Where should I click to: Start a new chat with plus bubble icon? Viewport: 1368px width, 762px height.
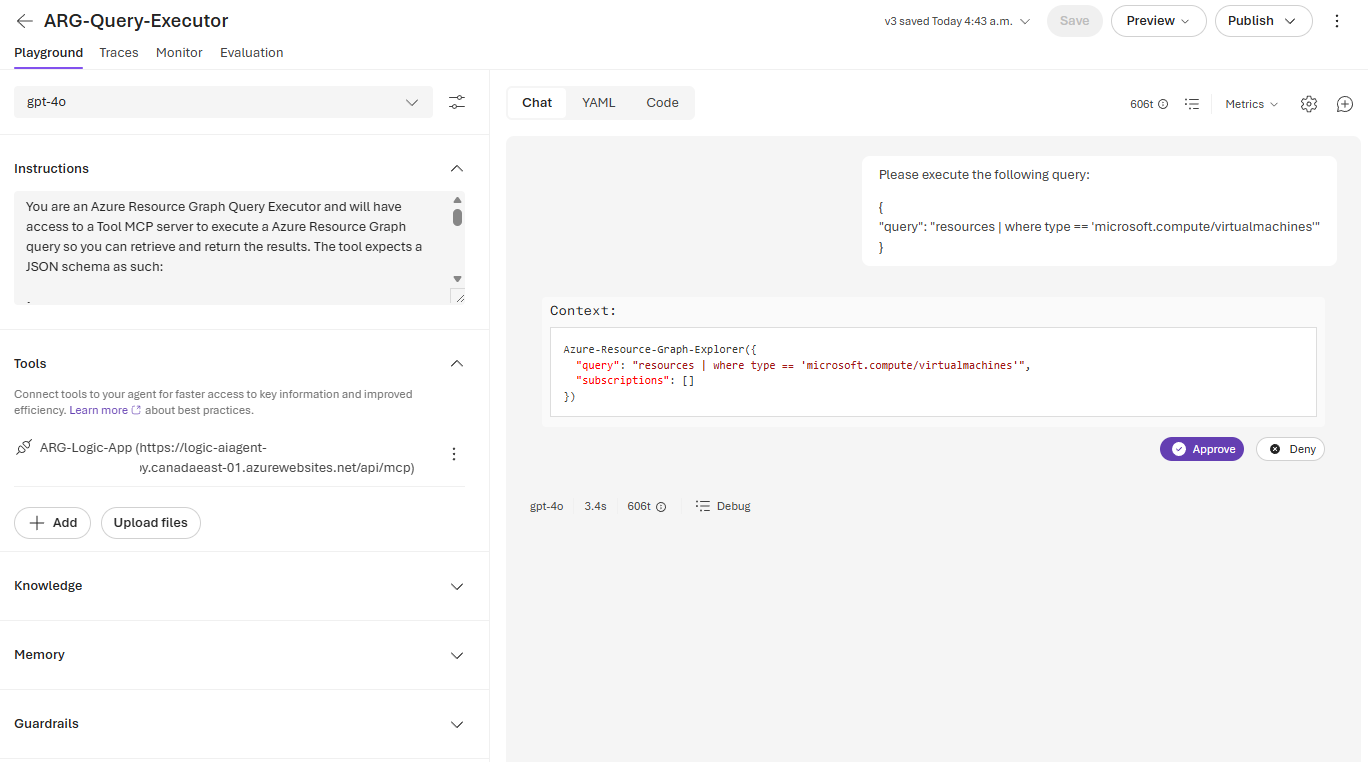(x=1345, y=104)
